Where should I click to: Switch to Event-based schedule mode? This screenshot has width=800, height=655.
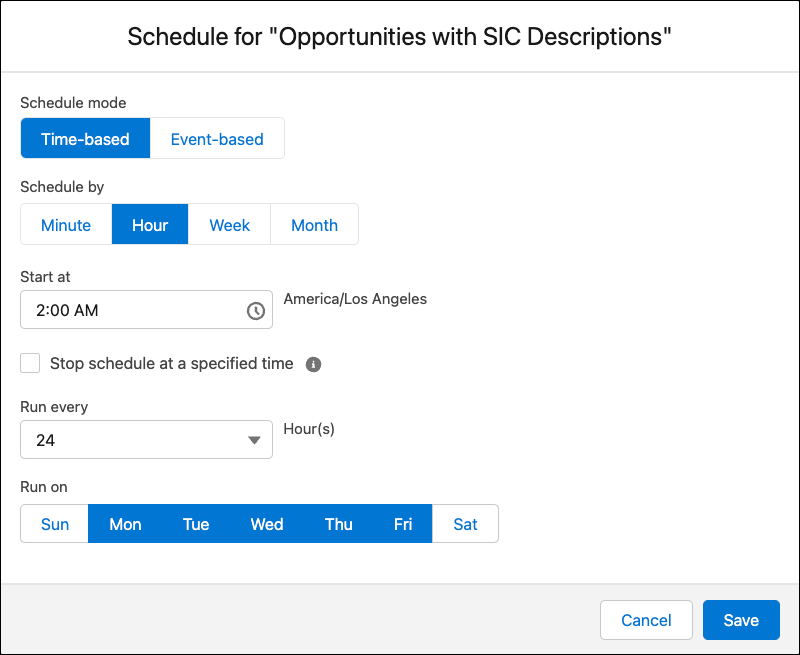(x=217, y=138)
